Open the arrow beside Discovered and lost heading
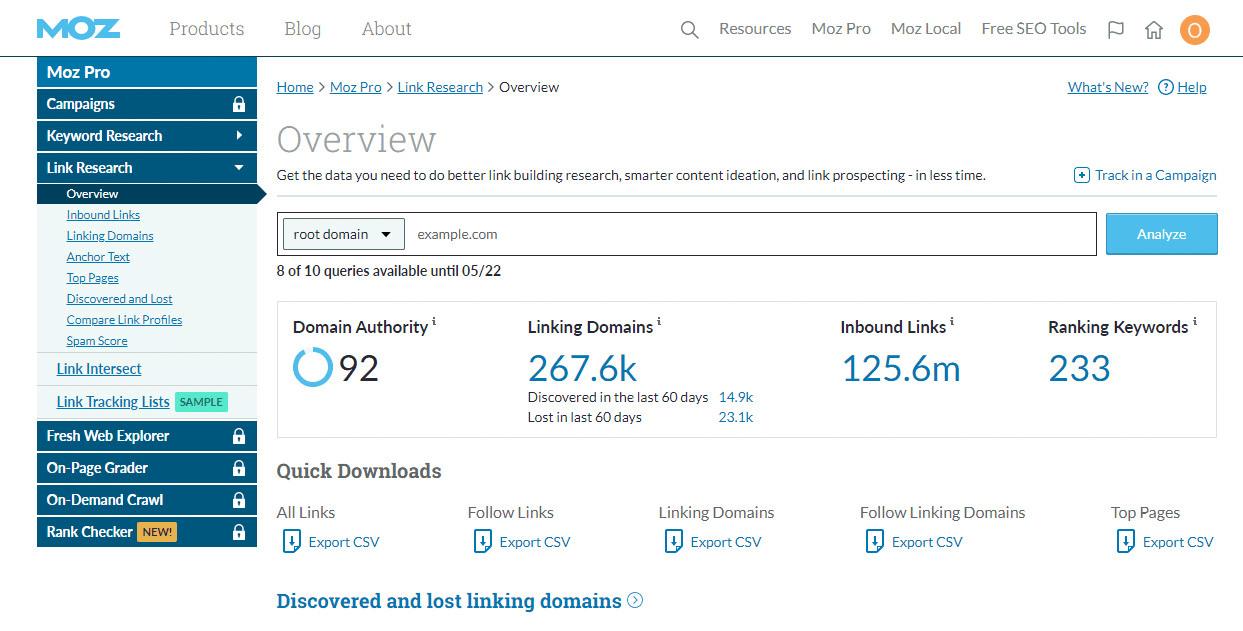Screen dimensions: 1243x631 (x=635, y=600)
